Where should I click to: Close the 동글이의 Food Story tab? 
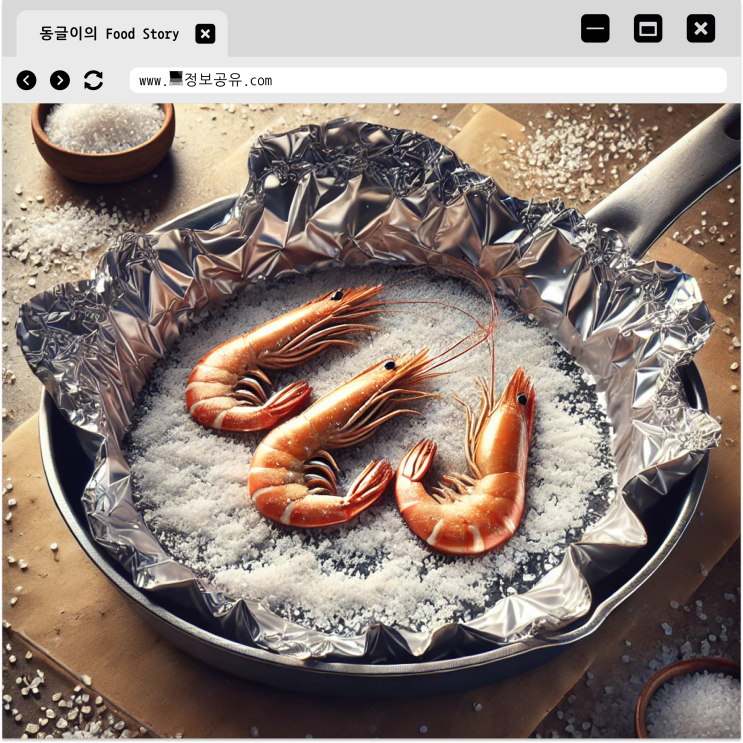tap(205, 34)
